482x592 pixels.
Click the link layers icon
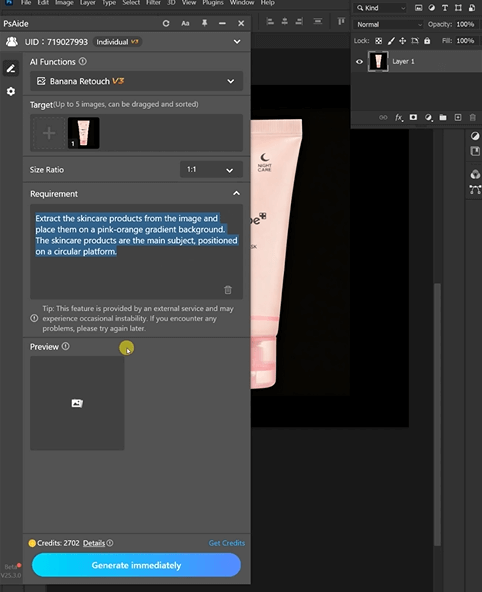(383, 117)
